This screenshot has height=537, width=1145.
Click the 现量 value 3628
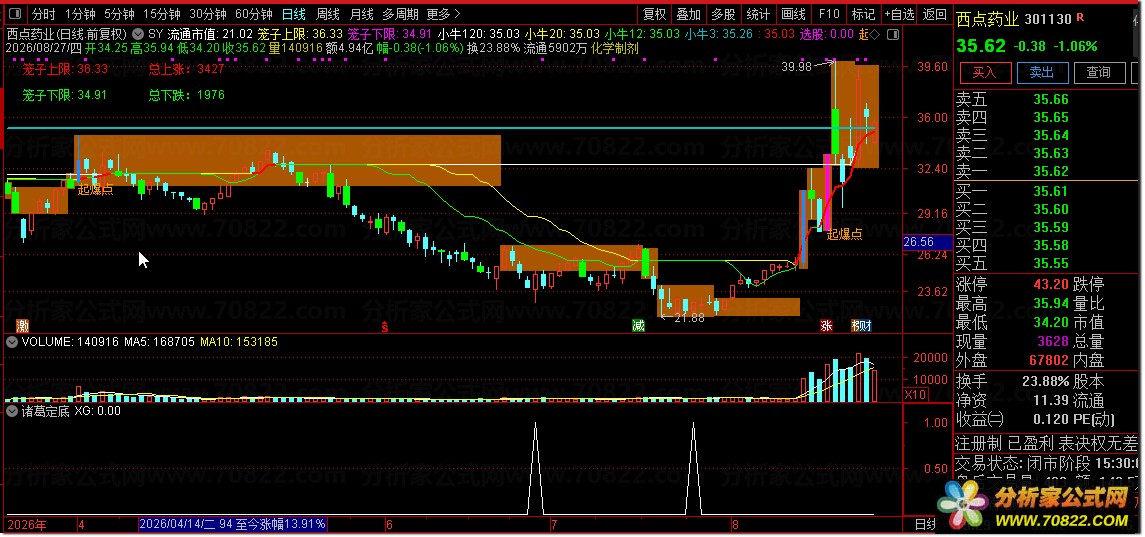(x=1054, y=341)
